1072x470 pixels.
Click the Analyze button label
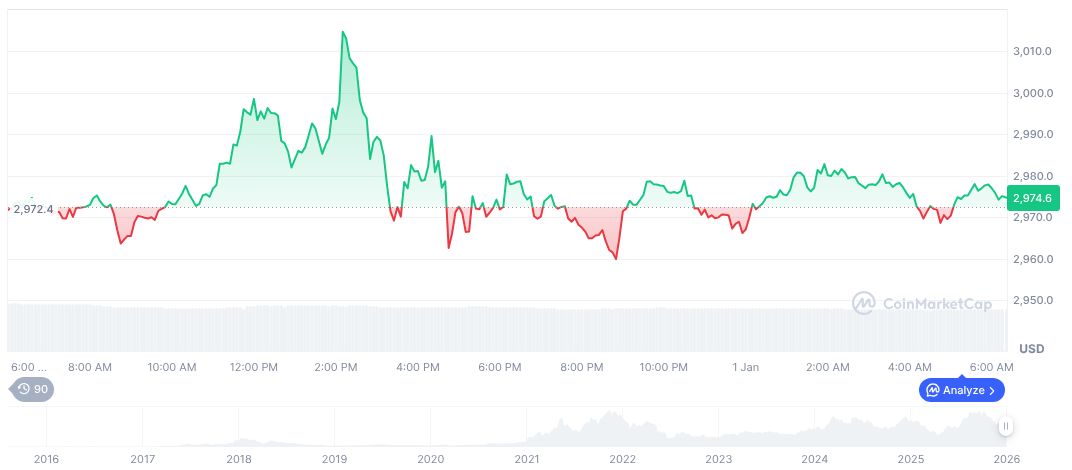[x=963, y=390]
